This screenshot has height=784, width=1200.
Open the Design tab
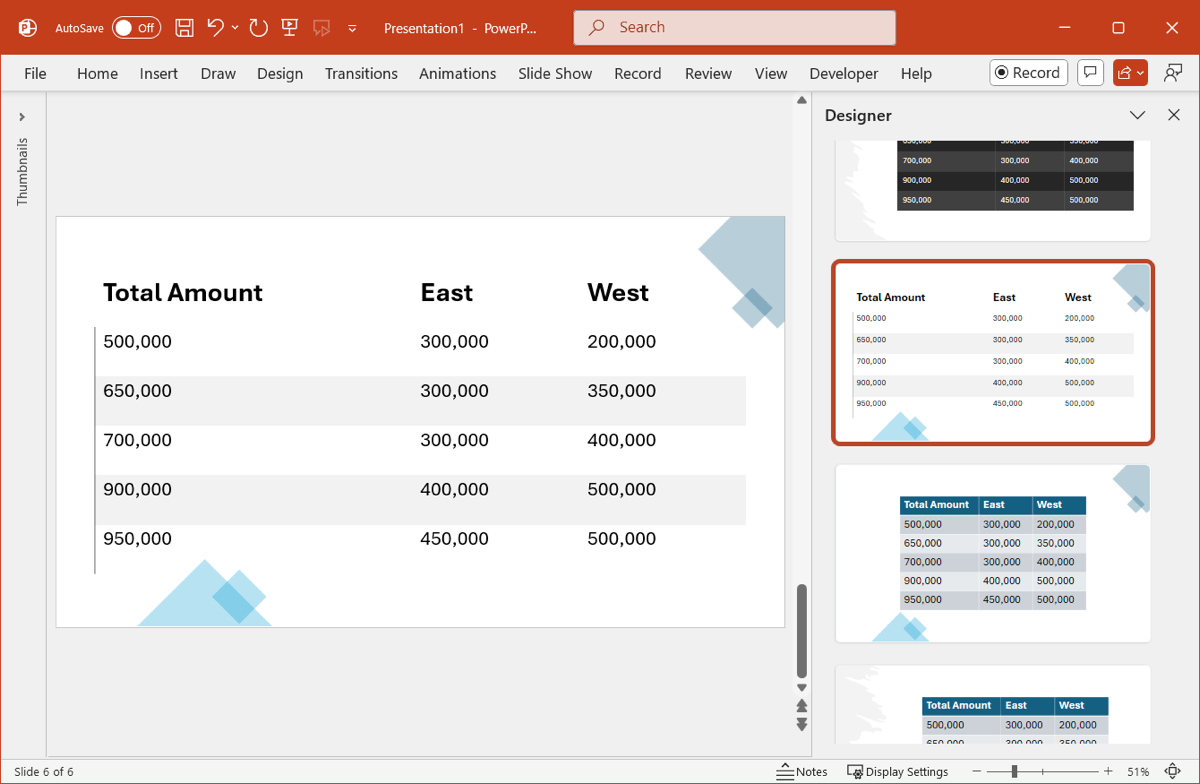(x=279, y=73)
